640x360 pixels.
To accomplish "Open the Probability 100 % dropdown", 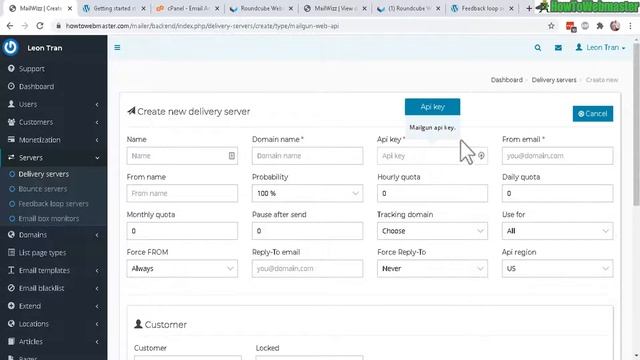I will [x=307, y=193].
